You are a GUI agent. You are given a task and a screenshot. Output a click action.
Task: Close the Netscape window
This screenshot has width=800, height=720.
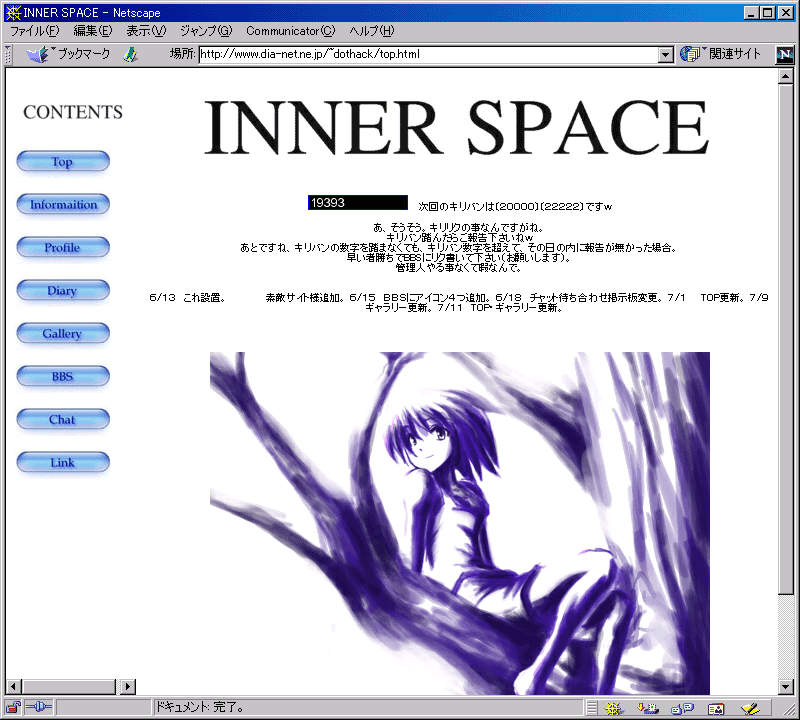point(786,13)
